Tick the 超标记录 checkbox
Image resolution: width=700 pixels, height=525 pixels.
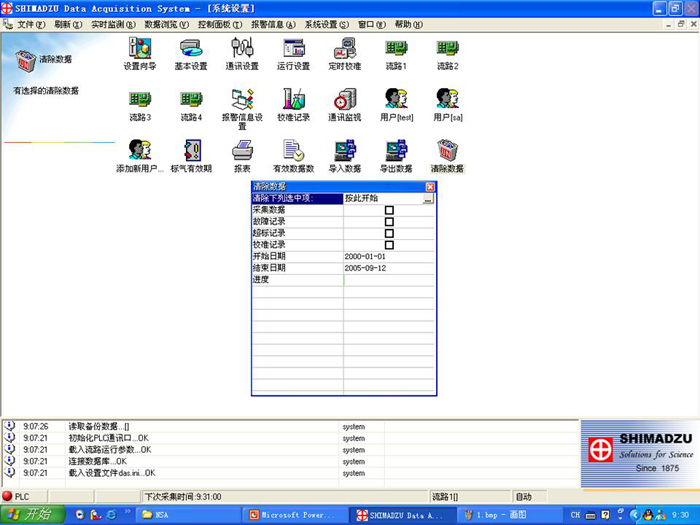pyautogui.click(x=389, y=233)
